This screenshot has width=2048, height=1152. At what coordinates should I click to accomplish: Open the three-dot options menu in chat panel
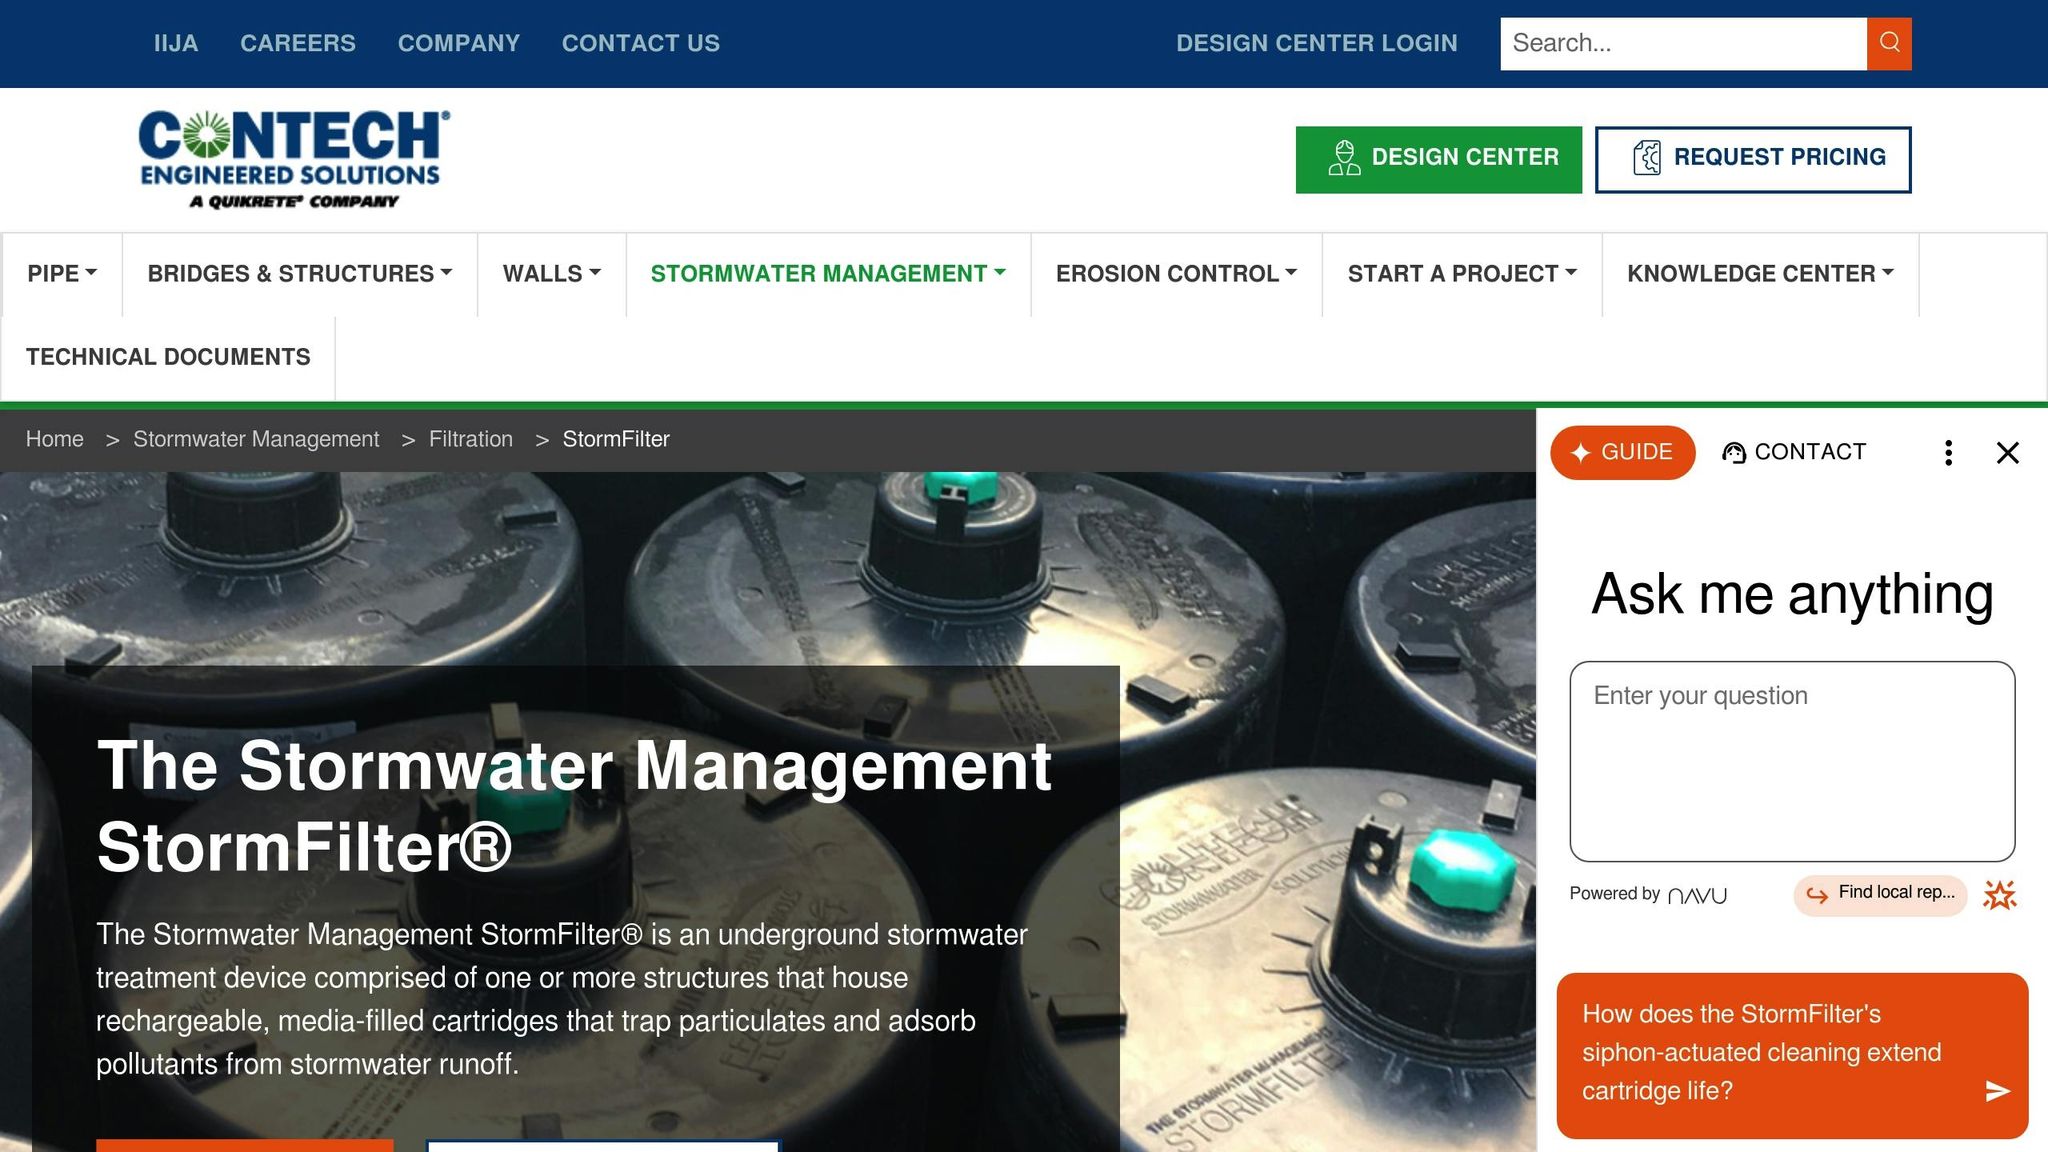coord(1948,453)
